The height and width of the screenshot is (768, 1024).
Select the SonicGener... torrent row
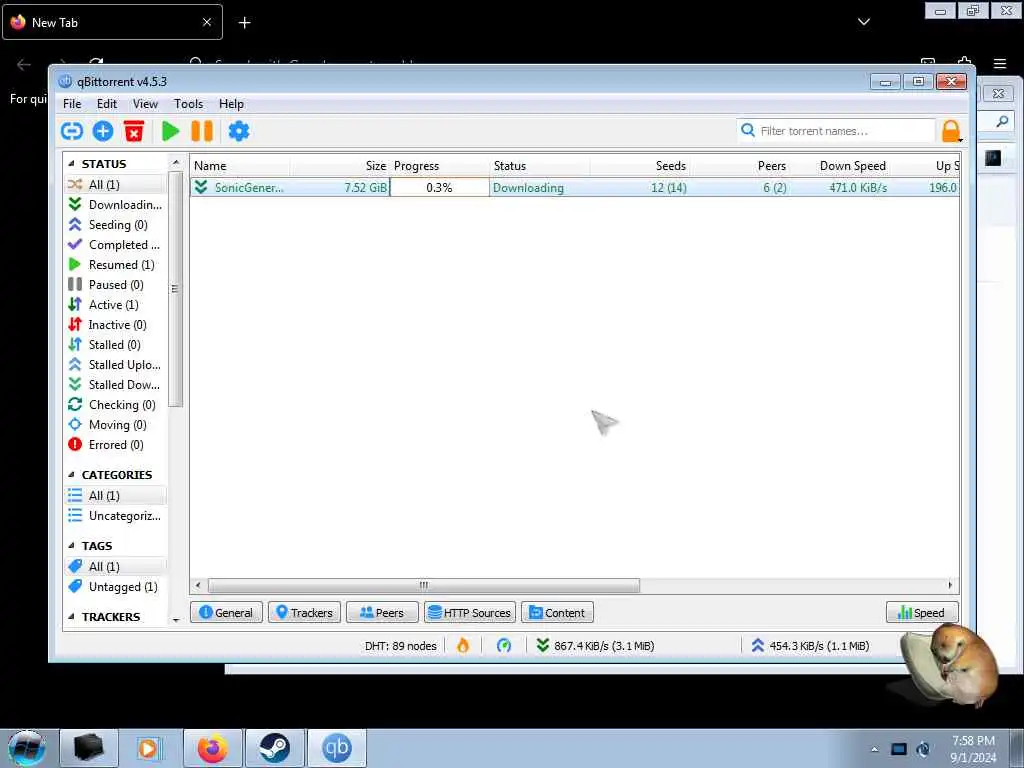pyautogui.click(x=575, y=187)
